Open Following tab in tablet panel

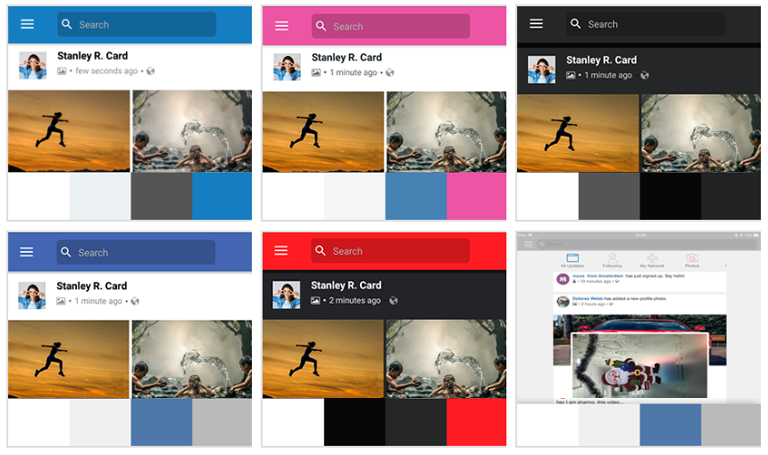(612, 261)
